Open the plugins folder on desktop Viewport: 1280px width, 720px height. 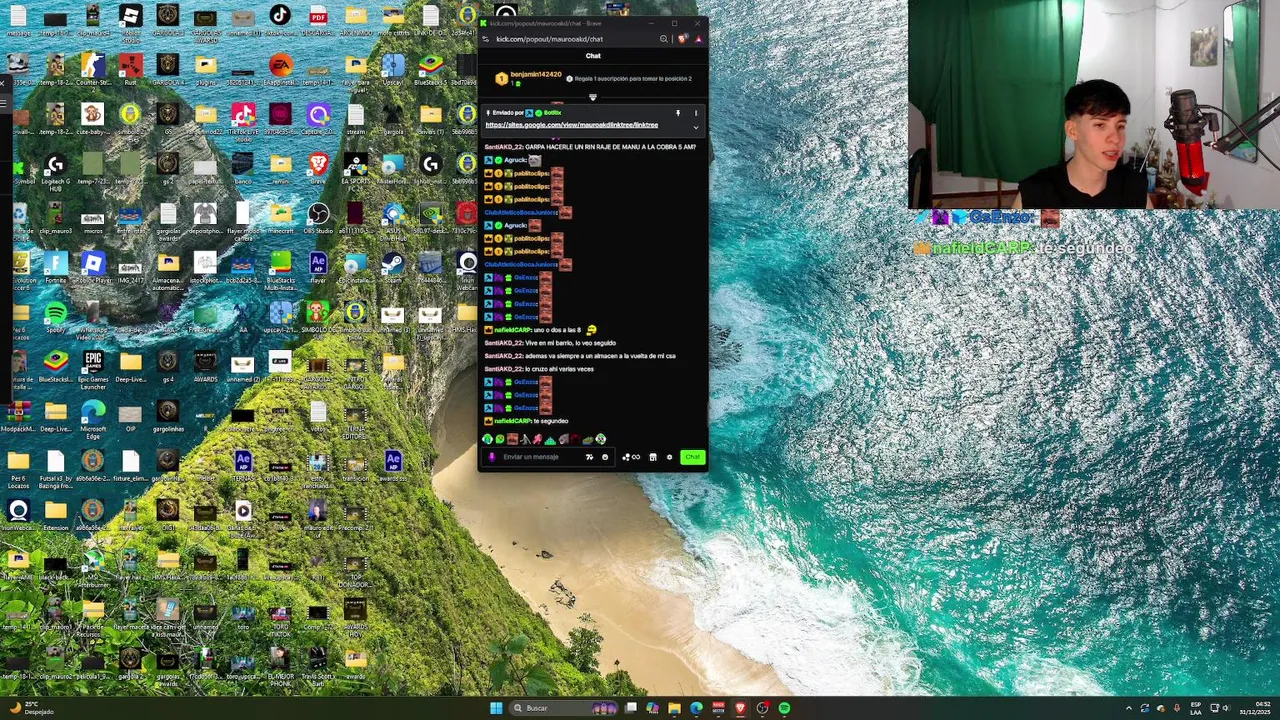tap(206, 70)
